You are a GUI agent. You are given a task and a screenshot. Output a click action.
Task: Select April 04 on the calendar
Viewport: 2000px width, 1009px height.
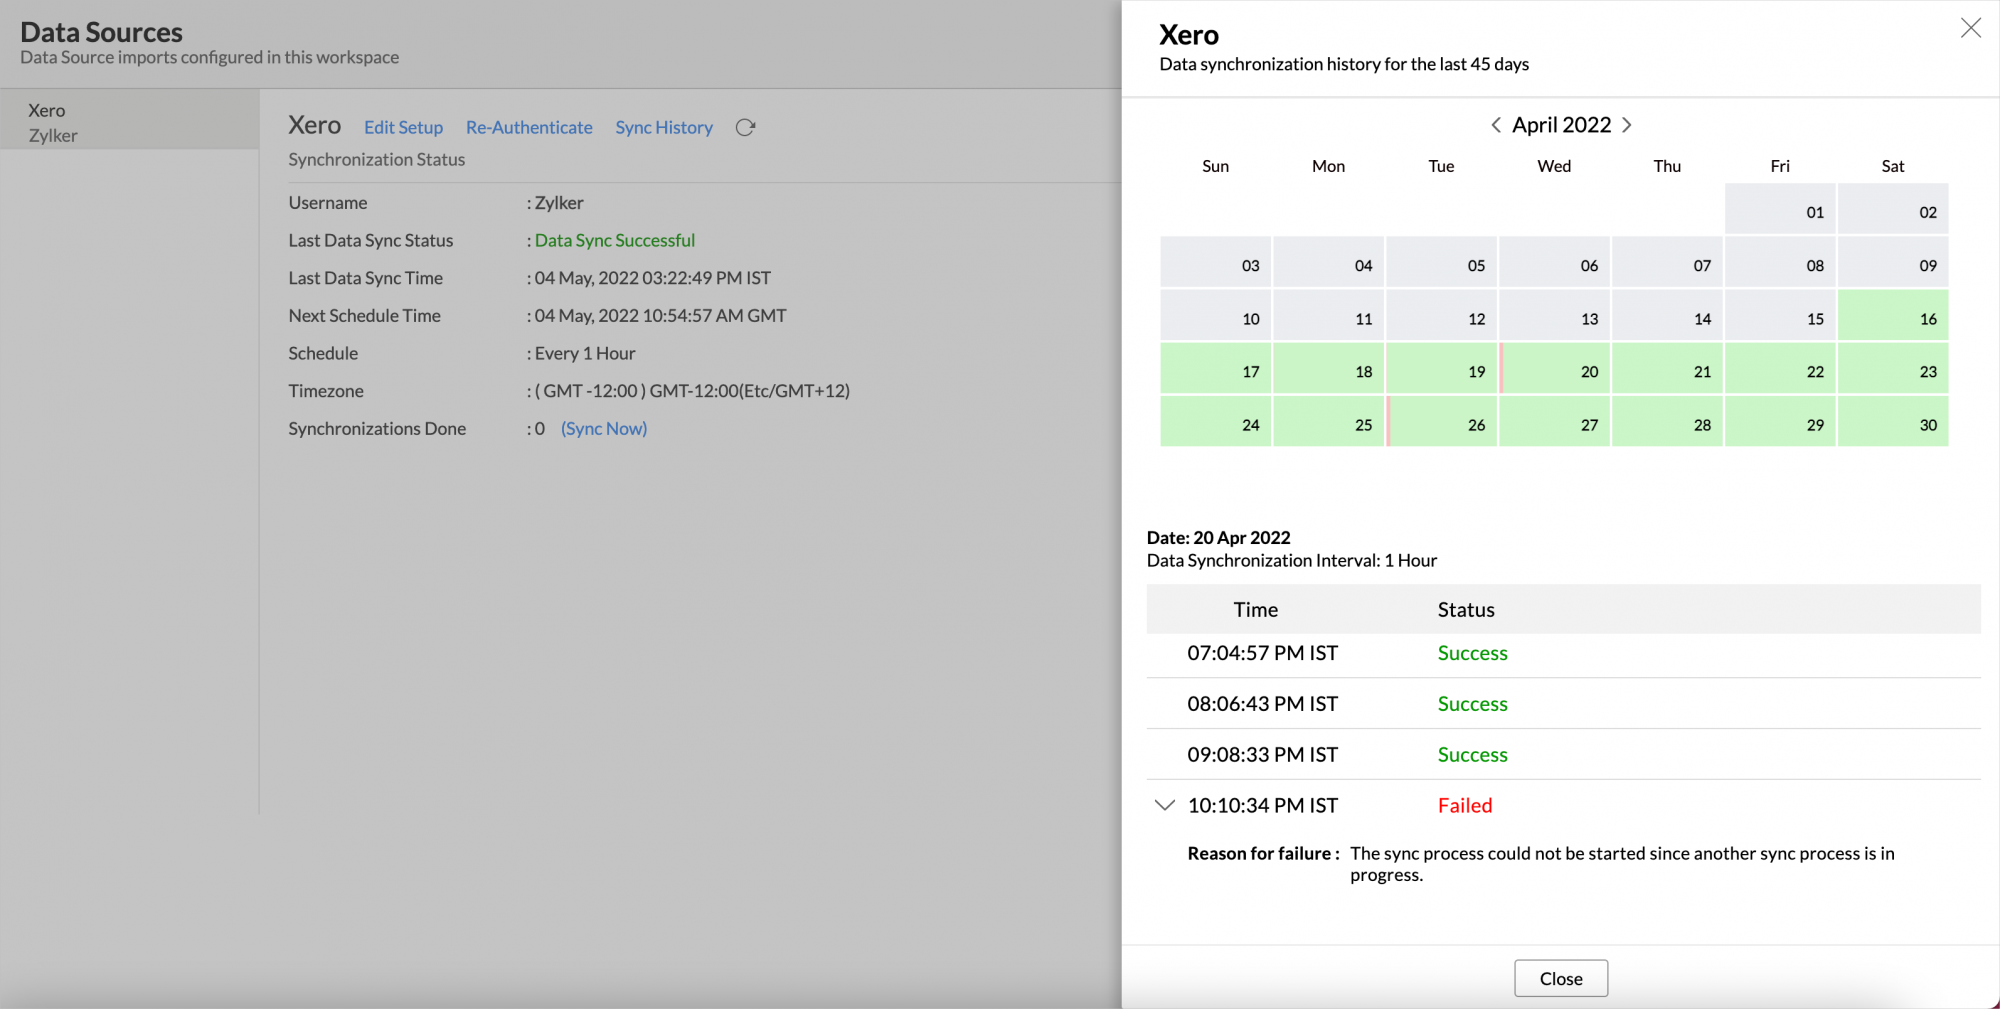pos(1329,262)
